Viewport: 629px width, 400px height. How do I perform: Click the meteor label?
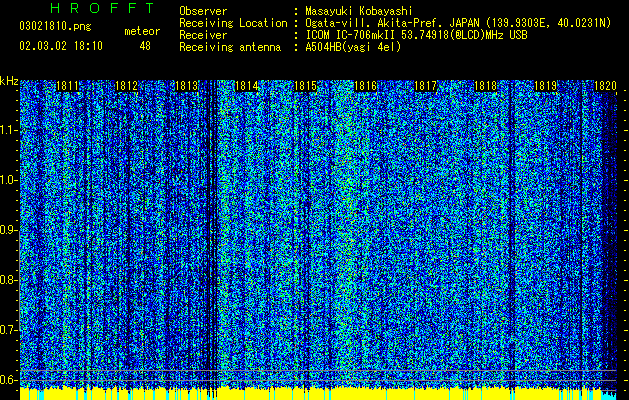[142, 31]
